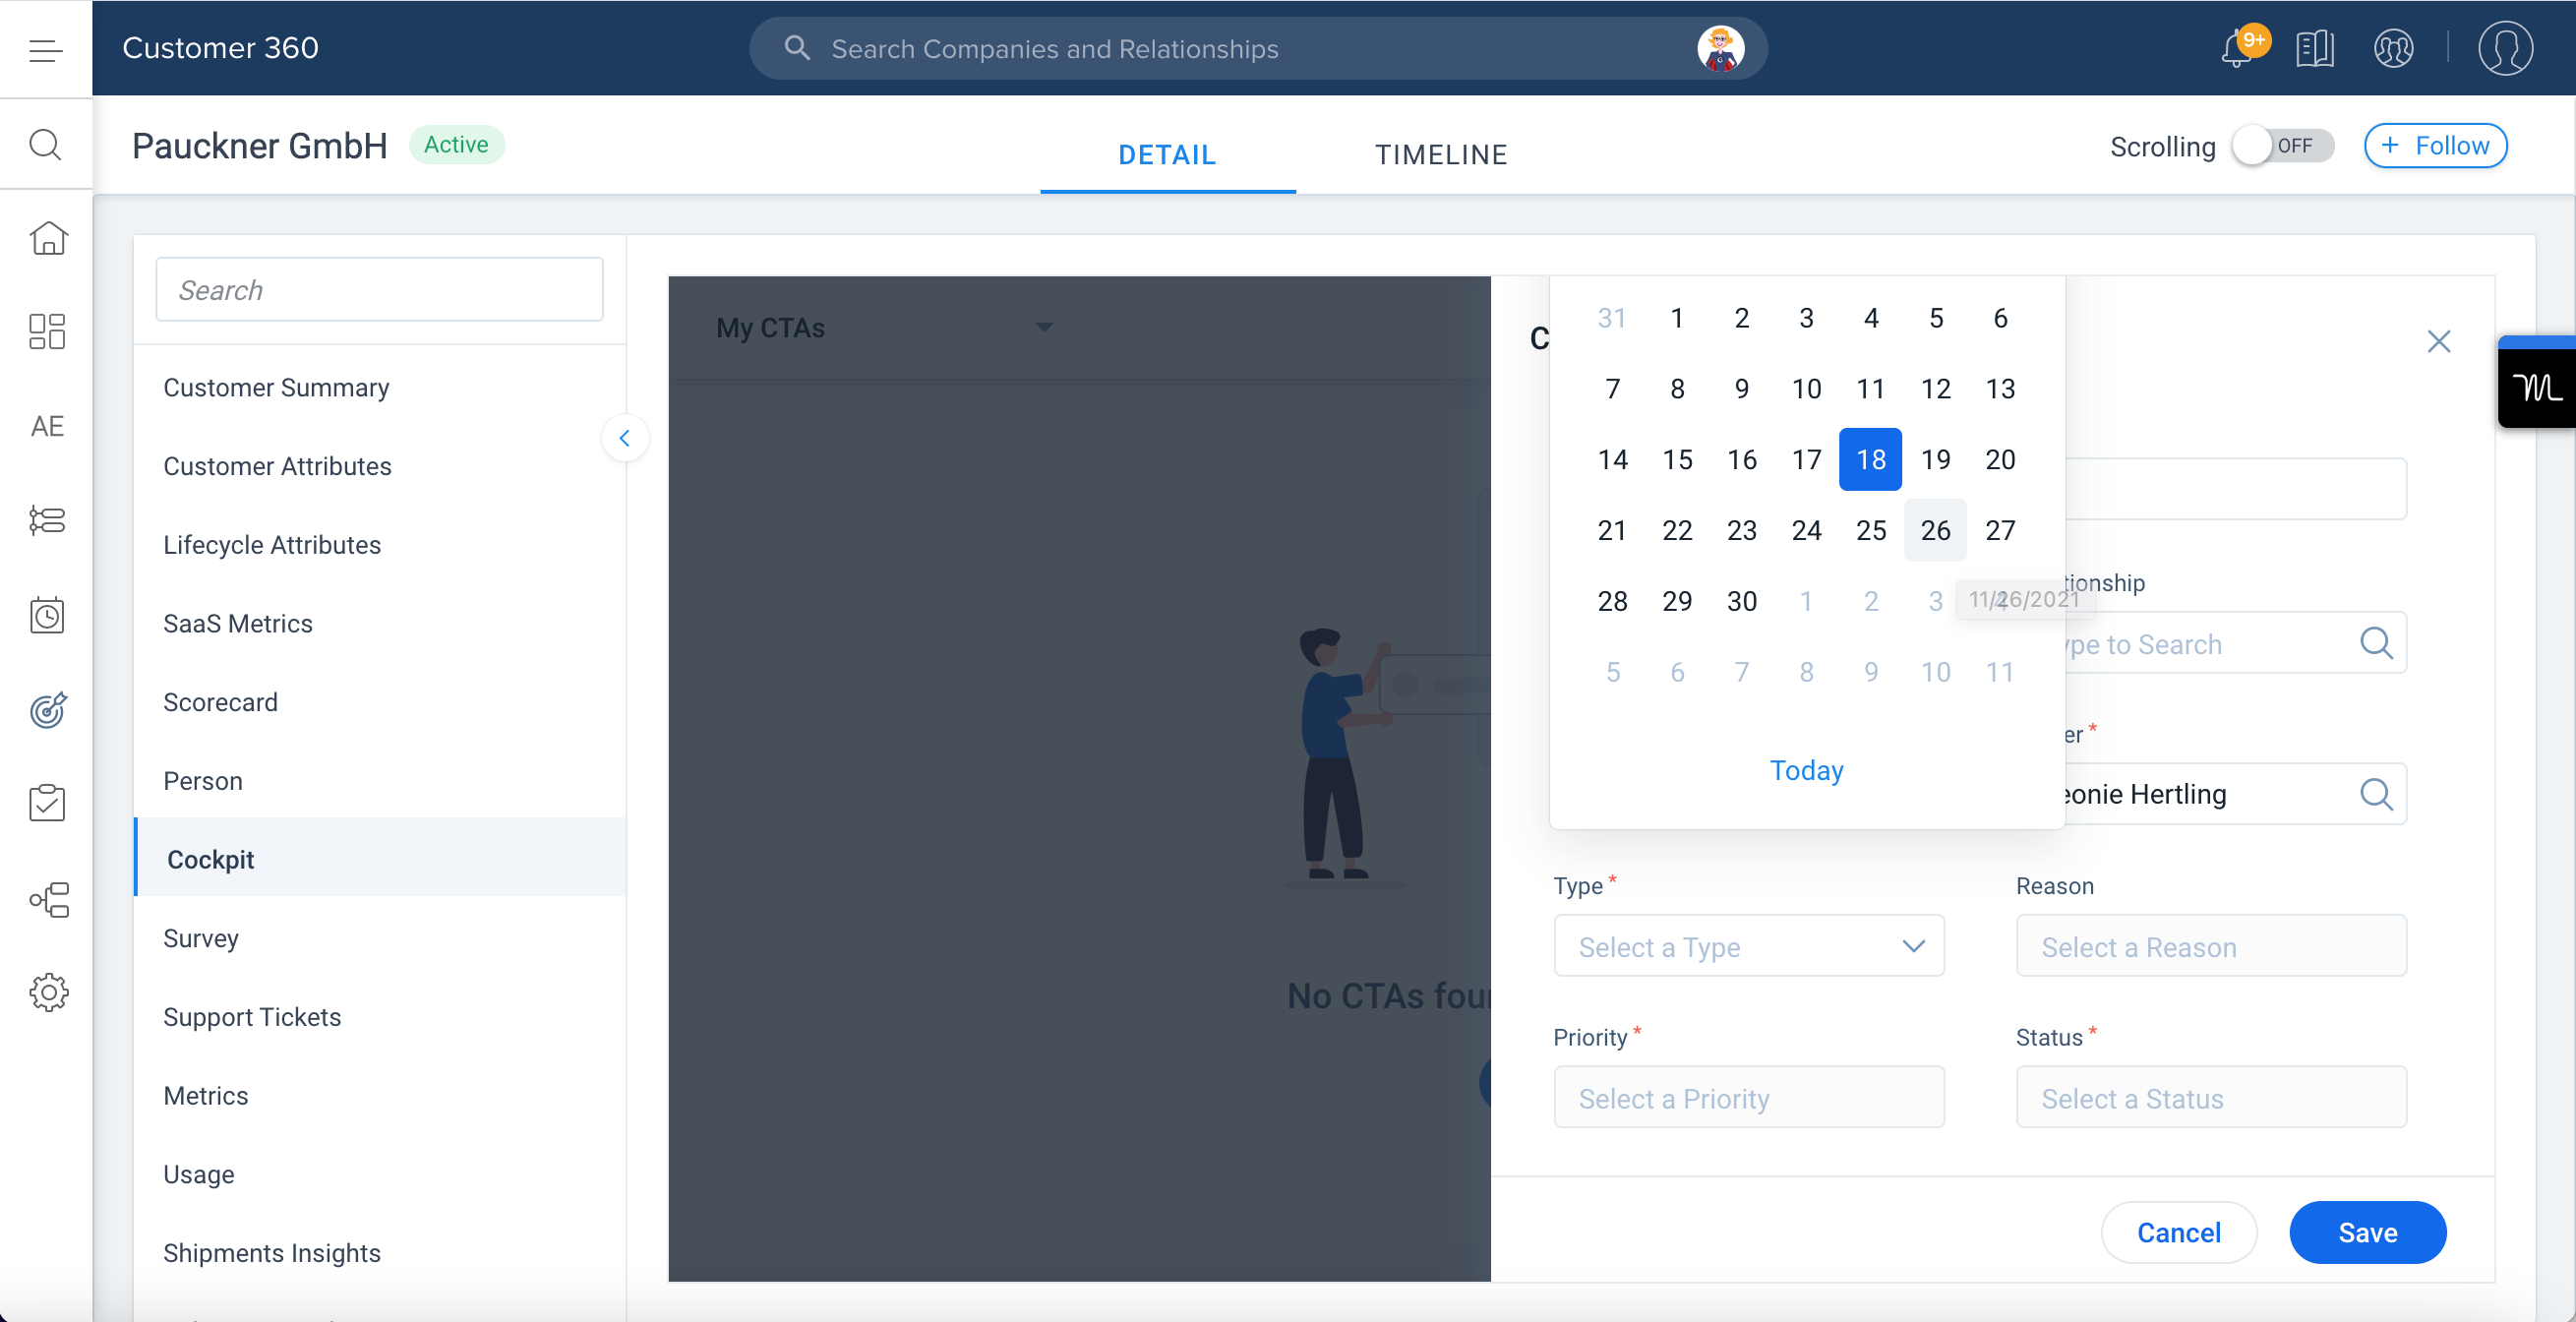Image resolution: width=2576 pixels, height=1322 pixels.
Task: Open the clipboard tasks sidebar icon
Action: coord(48,803)
